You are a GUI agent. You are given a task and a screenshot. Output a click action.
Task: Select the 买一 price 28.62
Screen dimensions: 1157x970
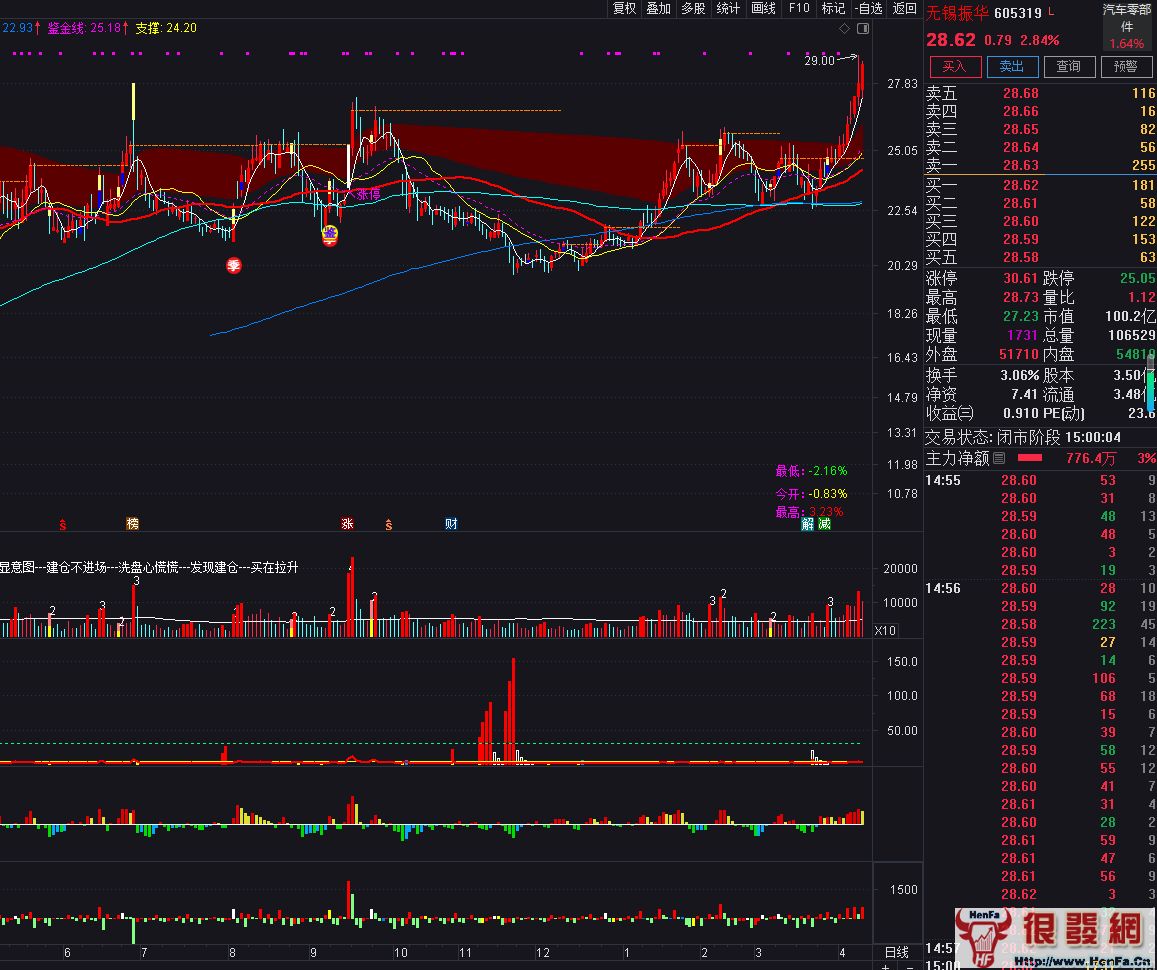click(1020, 185)
